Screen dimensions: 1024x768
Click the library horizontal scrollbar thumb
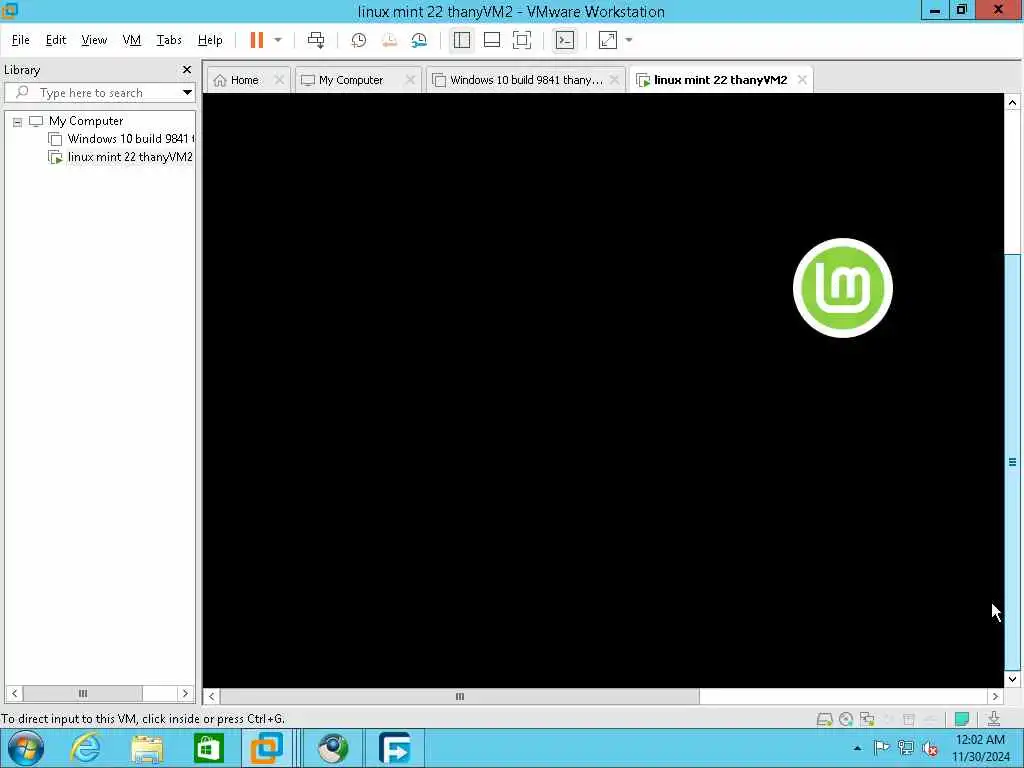pos(83,694)
